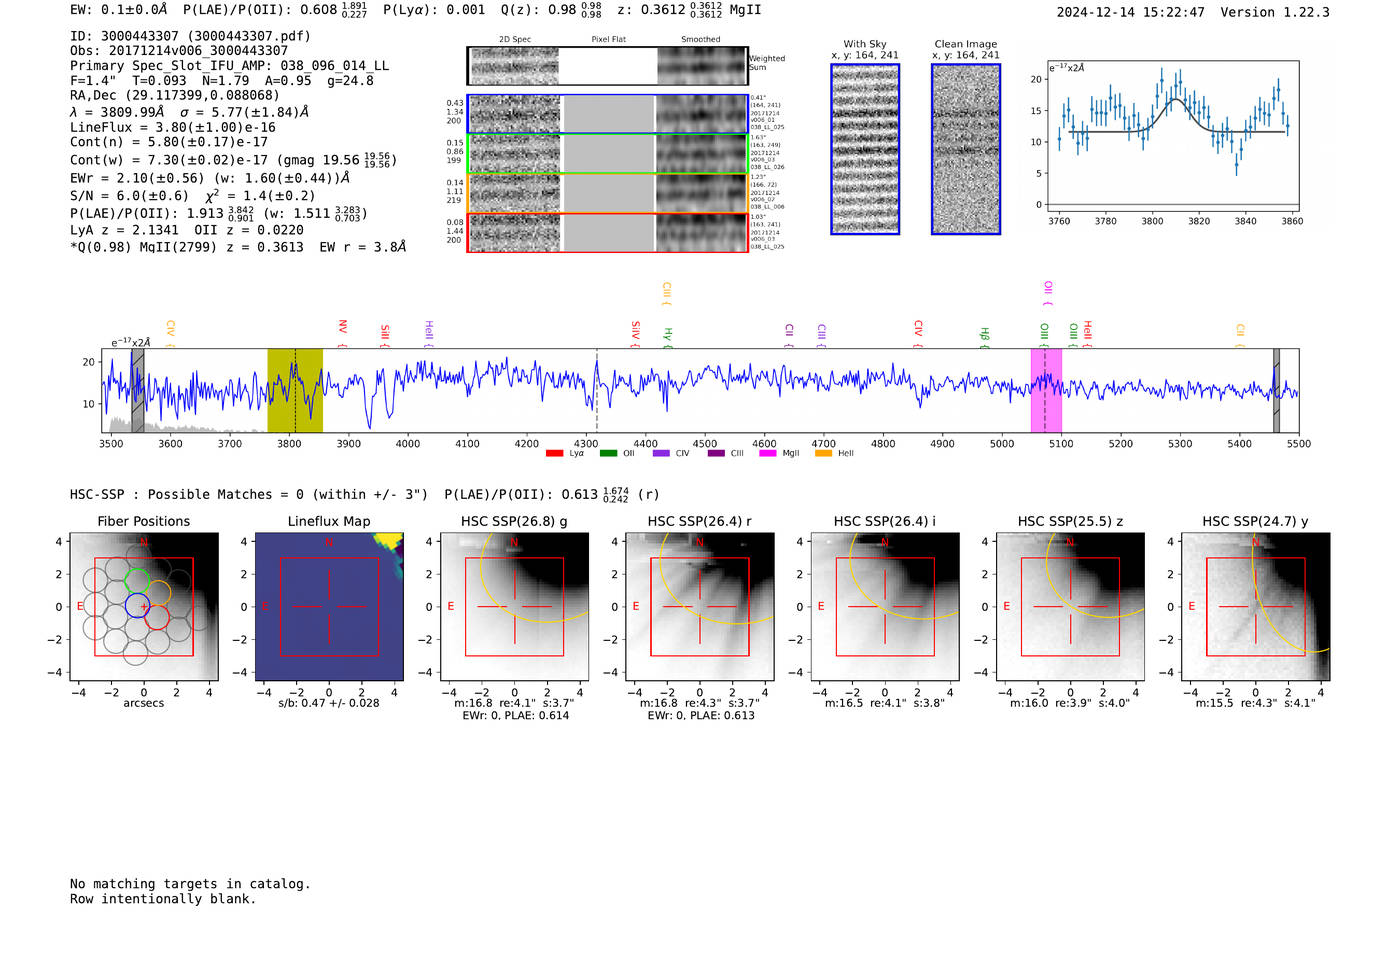Select "Row intentionally blank." text

click(163, 899)
